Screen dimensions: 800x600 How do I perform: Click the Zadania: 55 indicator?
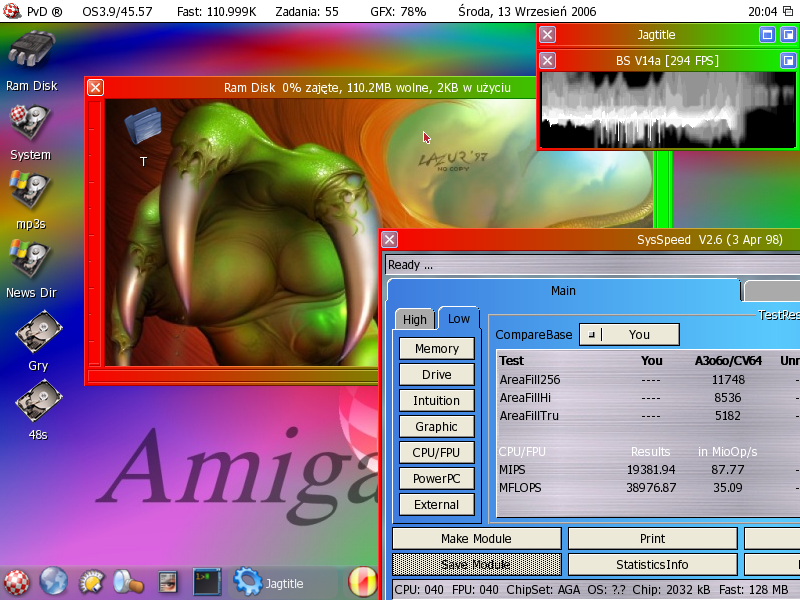[x=307, y=11]
